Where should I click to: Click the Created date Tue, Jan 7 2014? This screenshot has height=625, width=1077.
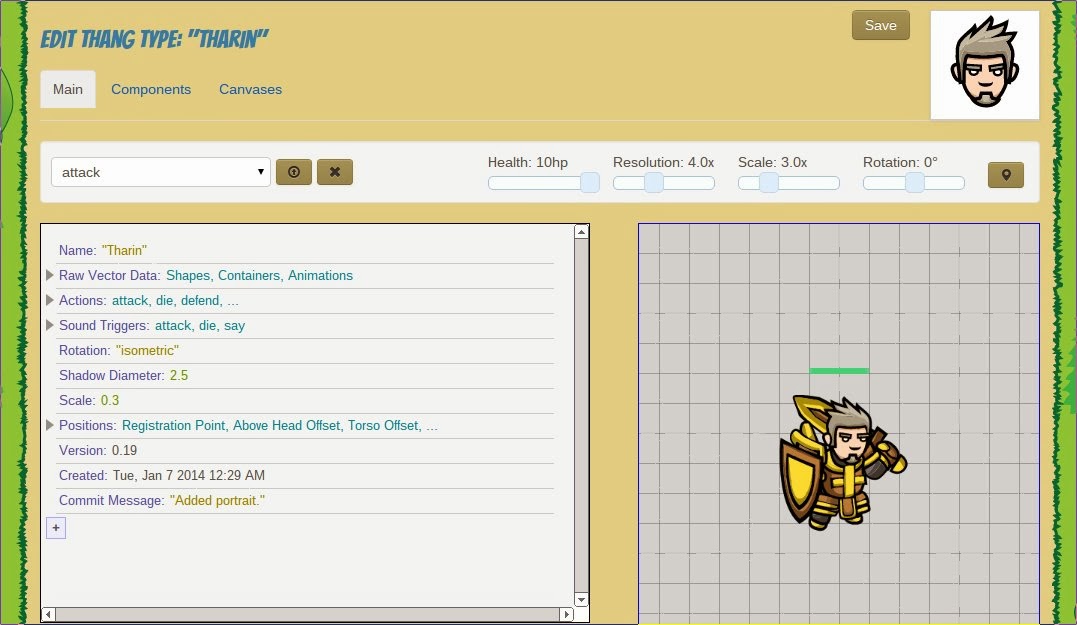(189, 475)
